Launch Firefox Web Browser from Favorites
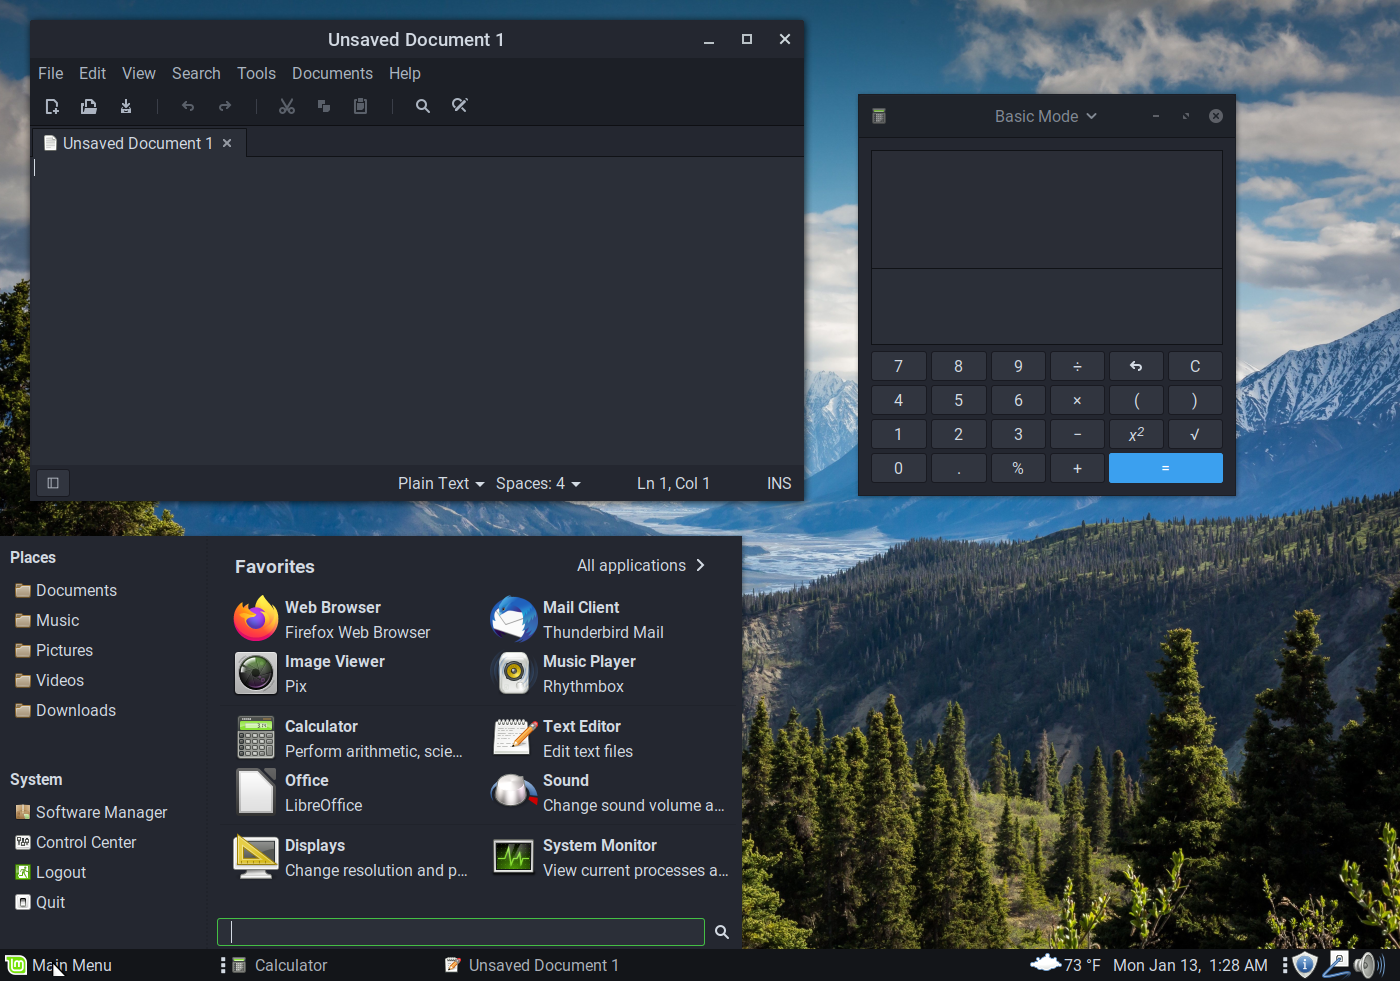The width and height of the screenshot is (1400, 981). [333, 619]
